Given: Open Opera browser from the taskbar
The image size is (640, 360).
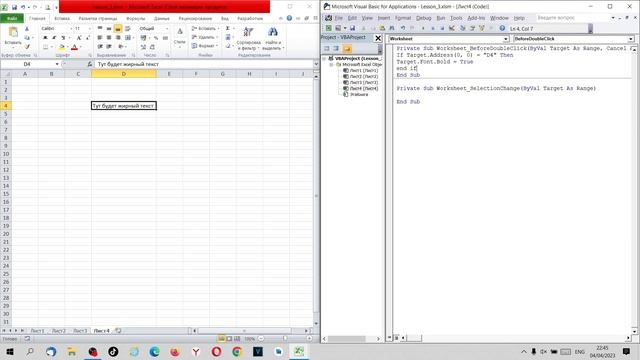Looking at the screenshot, I should [216, 351].
